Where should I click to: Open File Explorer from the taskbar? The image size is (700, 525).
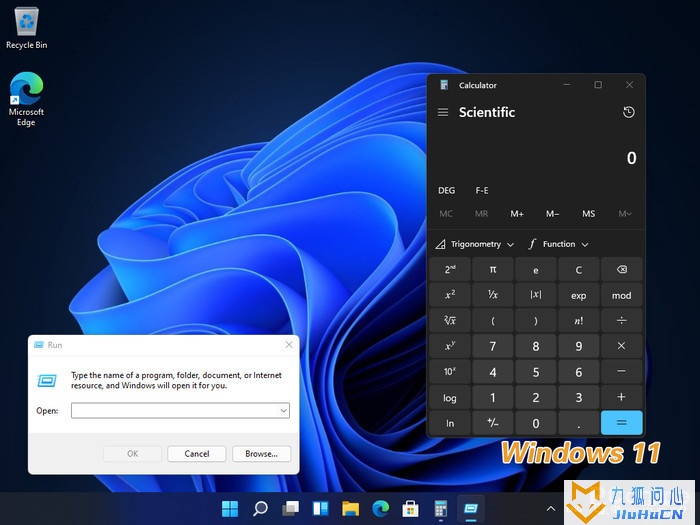350,508
